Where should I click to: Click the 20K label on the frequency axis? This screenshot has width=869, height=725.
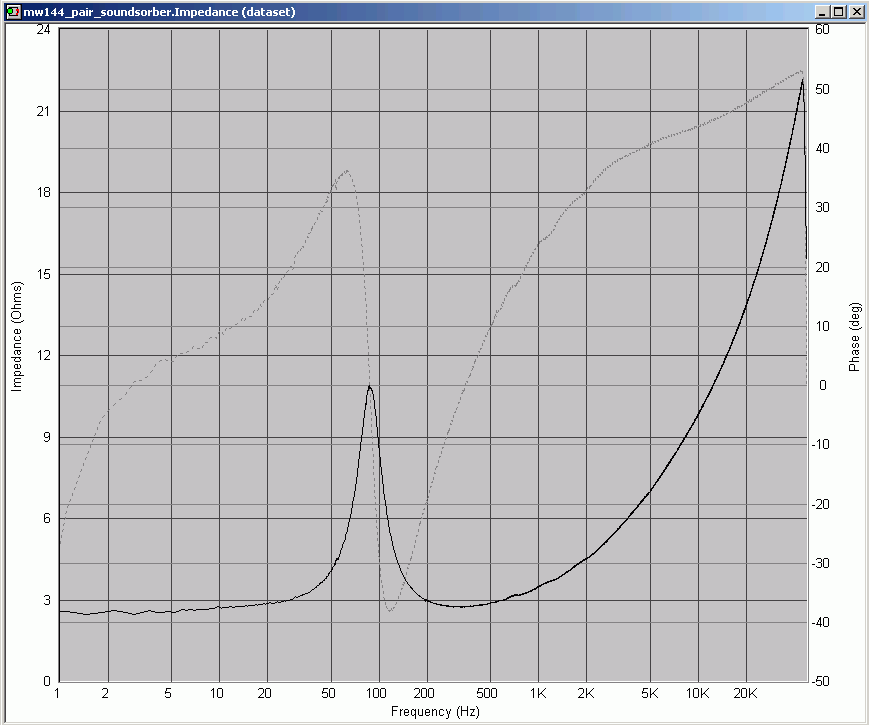[x=745, y=693]
